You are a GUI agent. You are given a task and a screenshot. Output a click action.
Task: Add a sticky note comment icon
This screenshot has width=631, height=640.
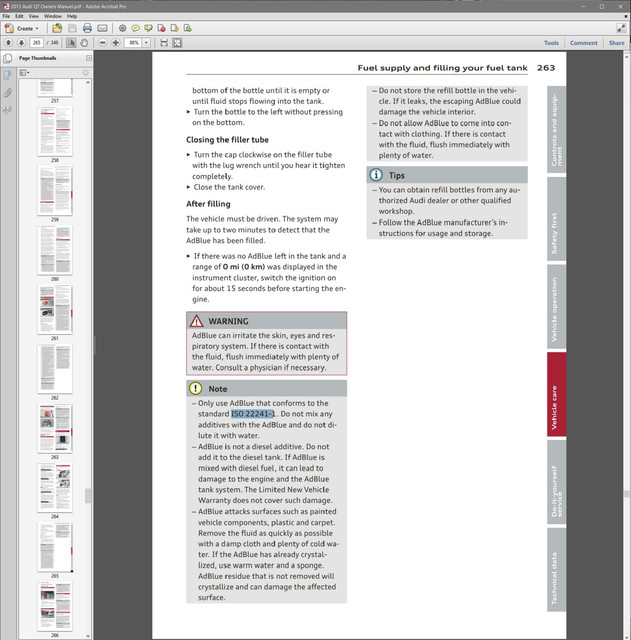(x=135, y=28)
